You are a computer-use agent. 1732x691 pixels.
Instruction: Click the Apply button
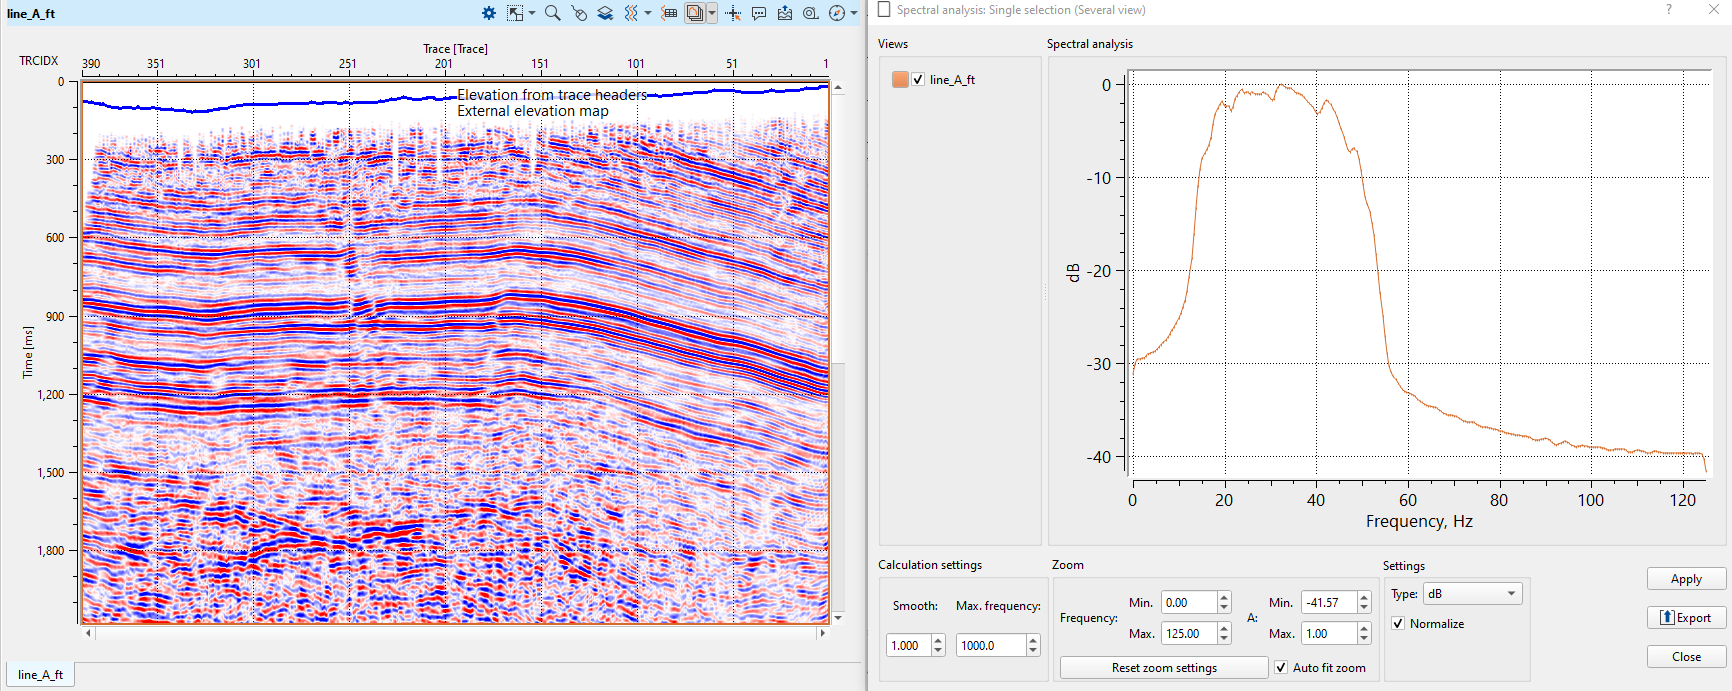(x=1686, y=579)
